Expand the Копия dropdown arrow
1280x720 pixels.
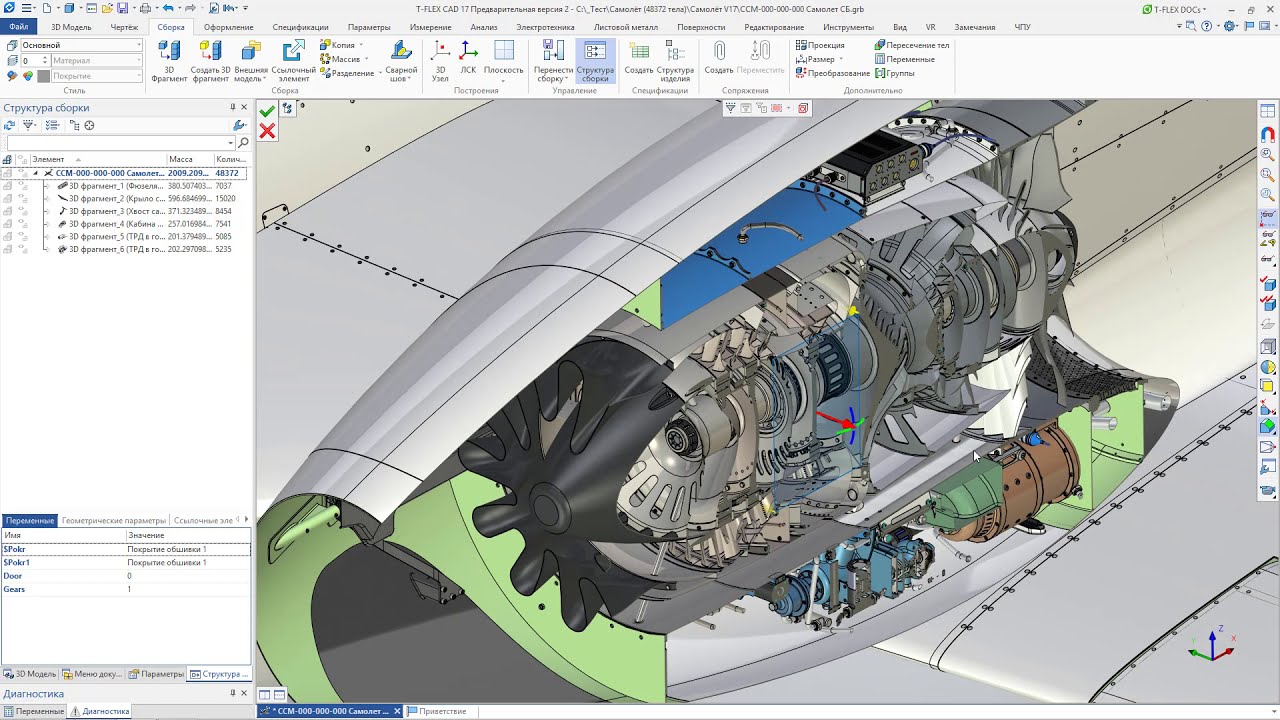coord(361,45)
